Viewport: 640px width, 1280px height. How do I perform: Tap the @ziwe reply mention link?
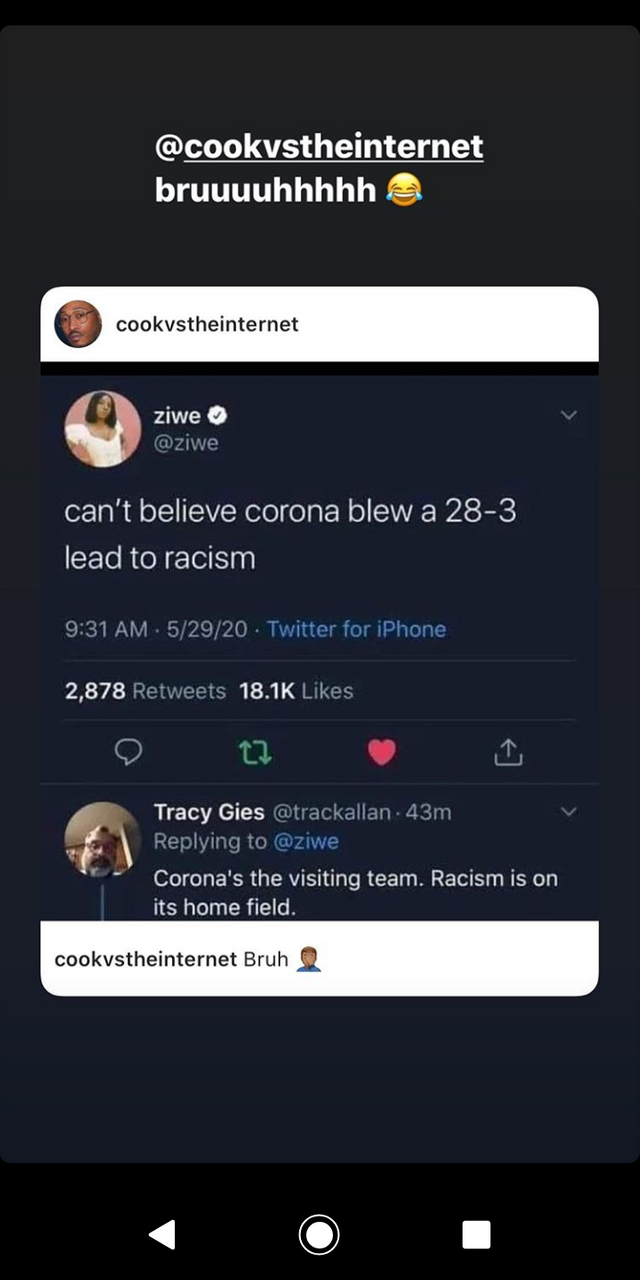(x=305, y=842)
